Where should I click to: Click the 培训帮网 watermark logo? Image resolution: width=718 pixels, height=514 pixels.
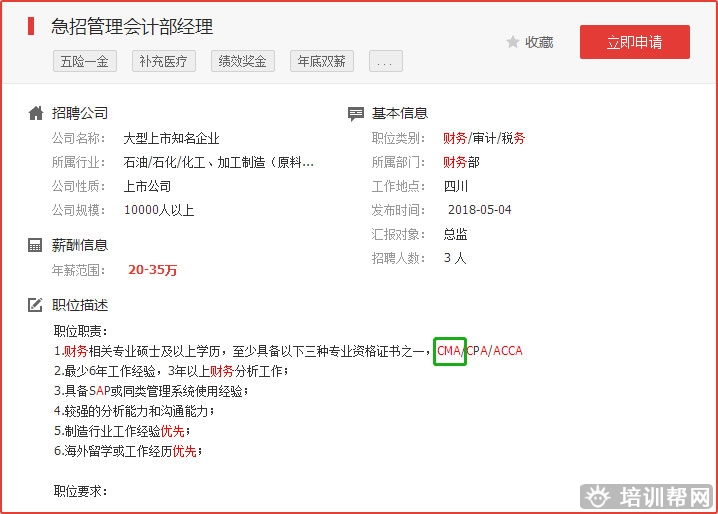648,496
